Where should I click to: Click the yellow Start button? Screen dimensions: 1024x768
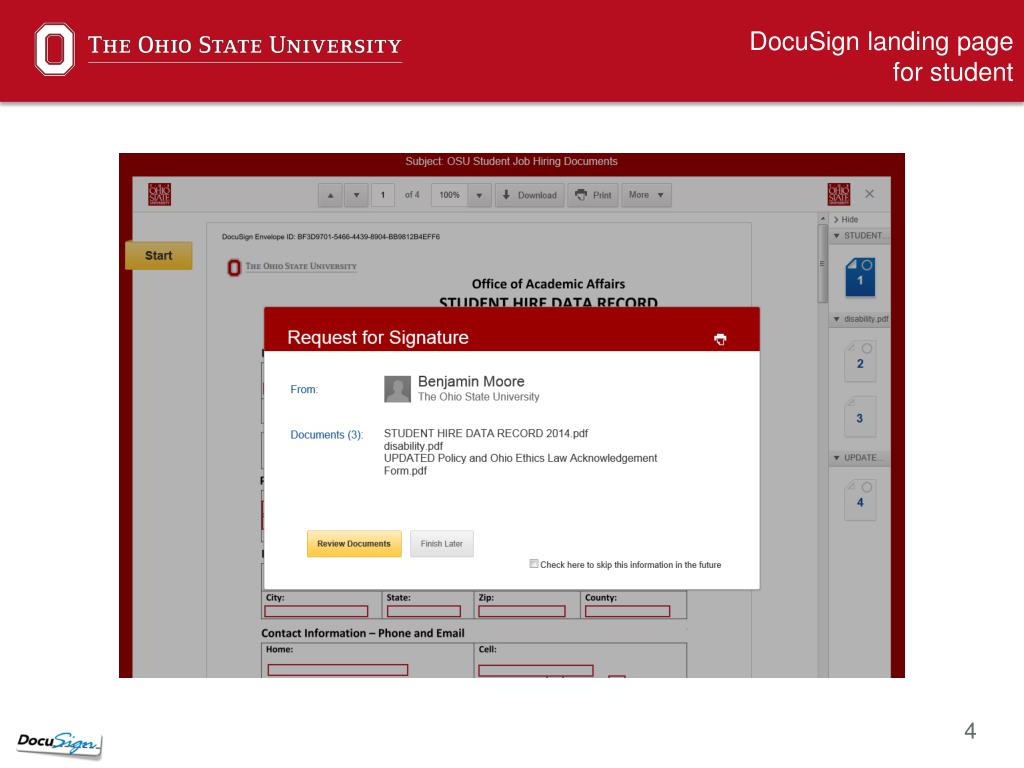(x=159, y=255)
